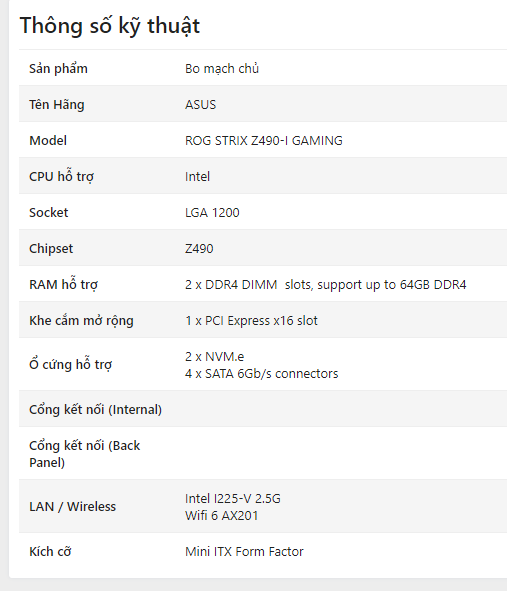Select the '2 x DDR4 DIMM slots' text
This screenshot has height=591, width=507.
tap(249, 285)
